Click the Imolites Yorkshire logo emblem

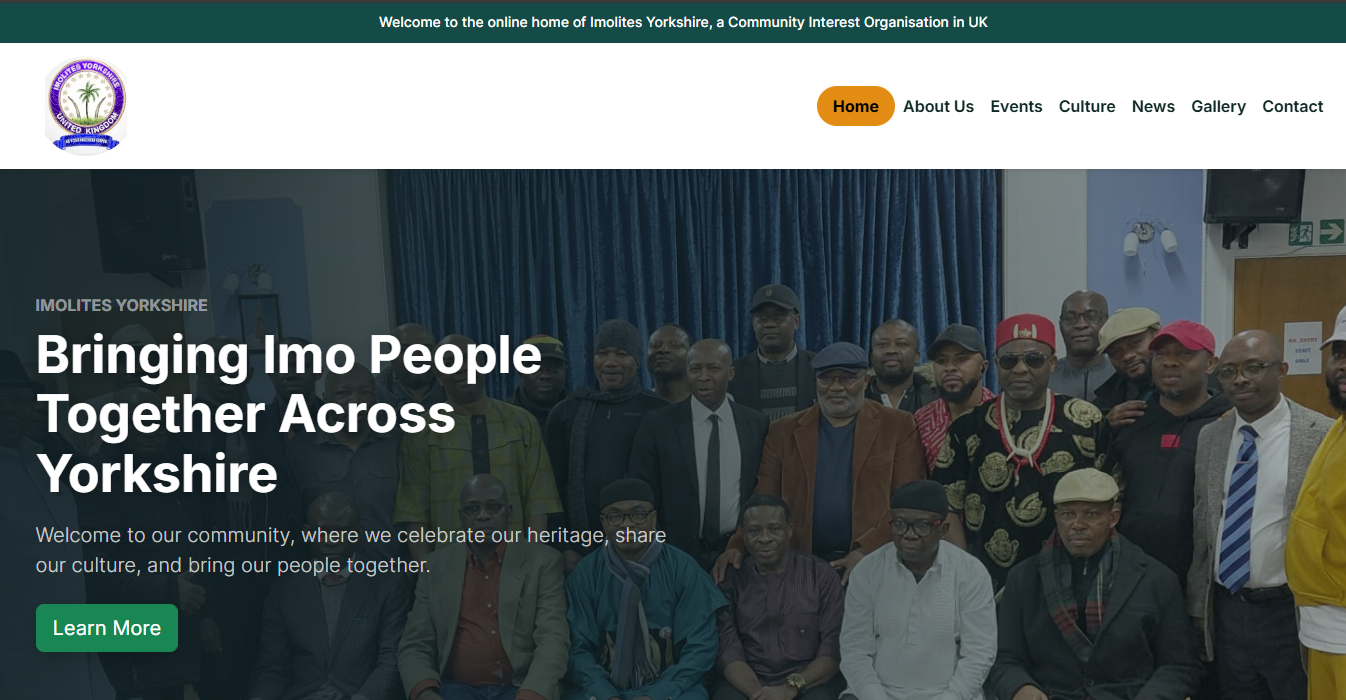point(85,105)
